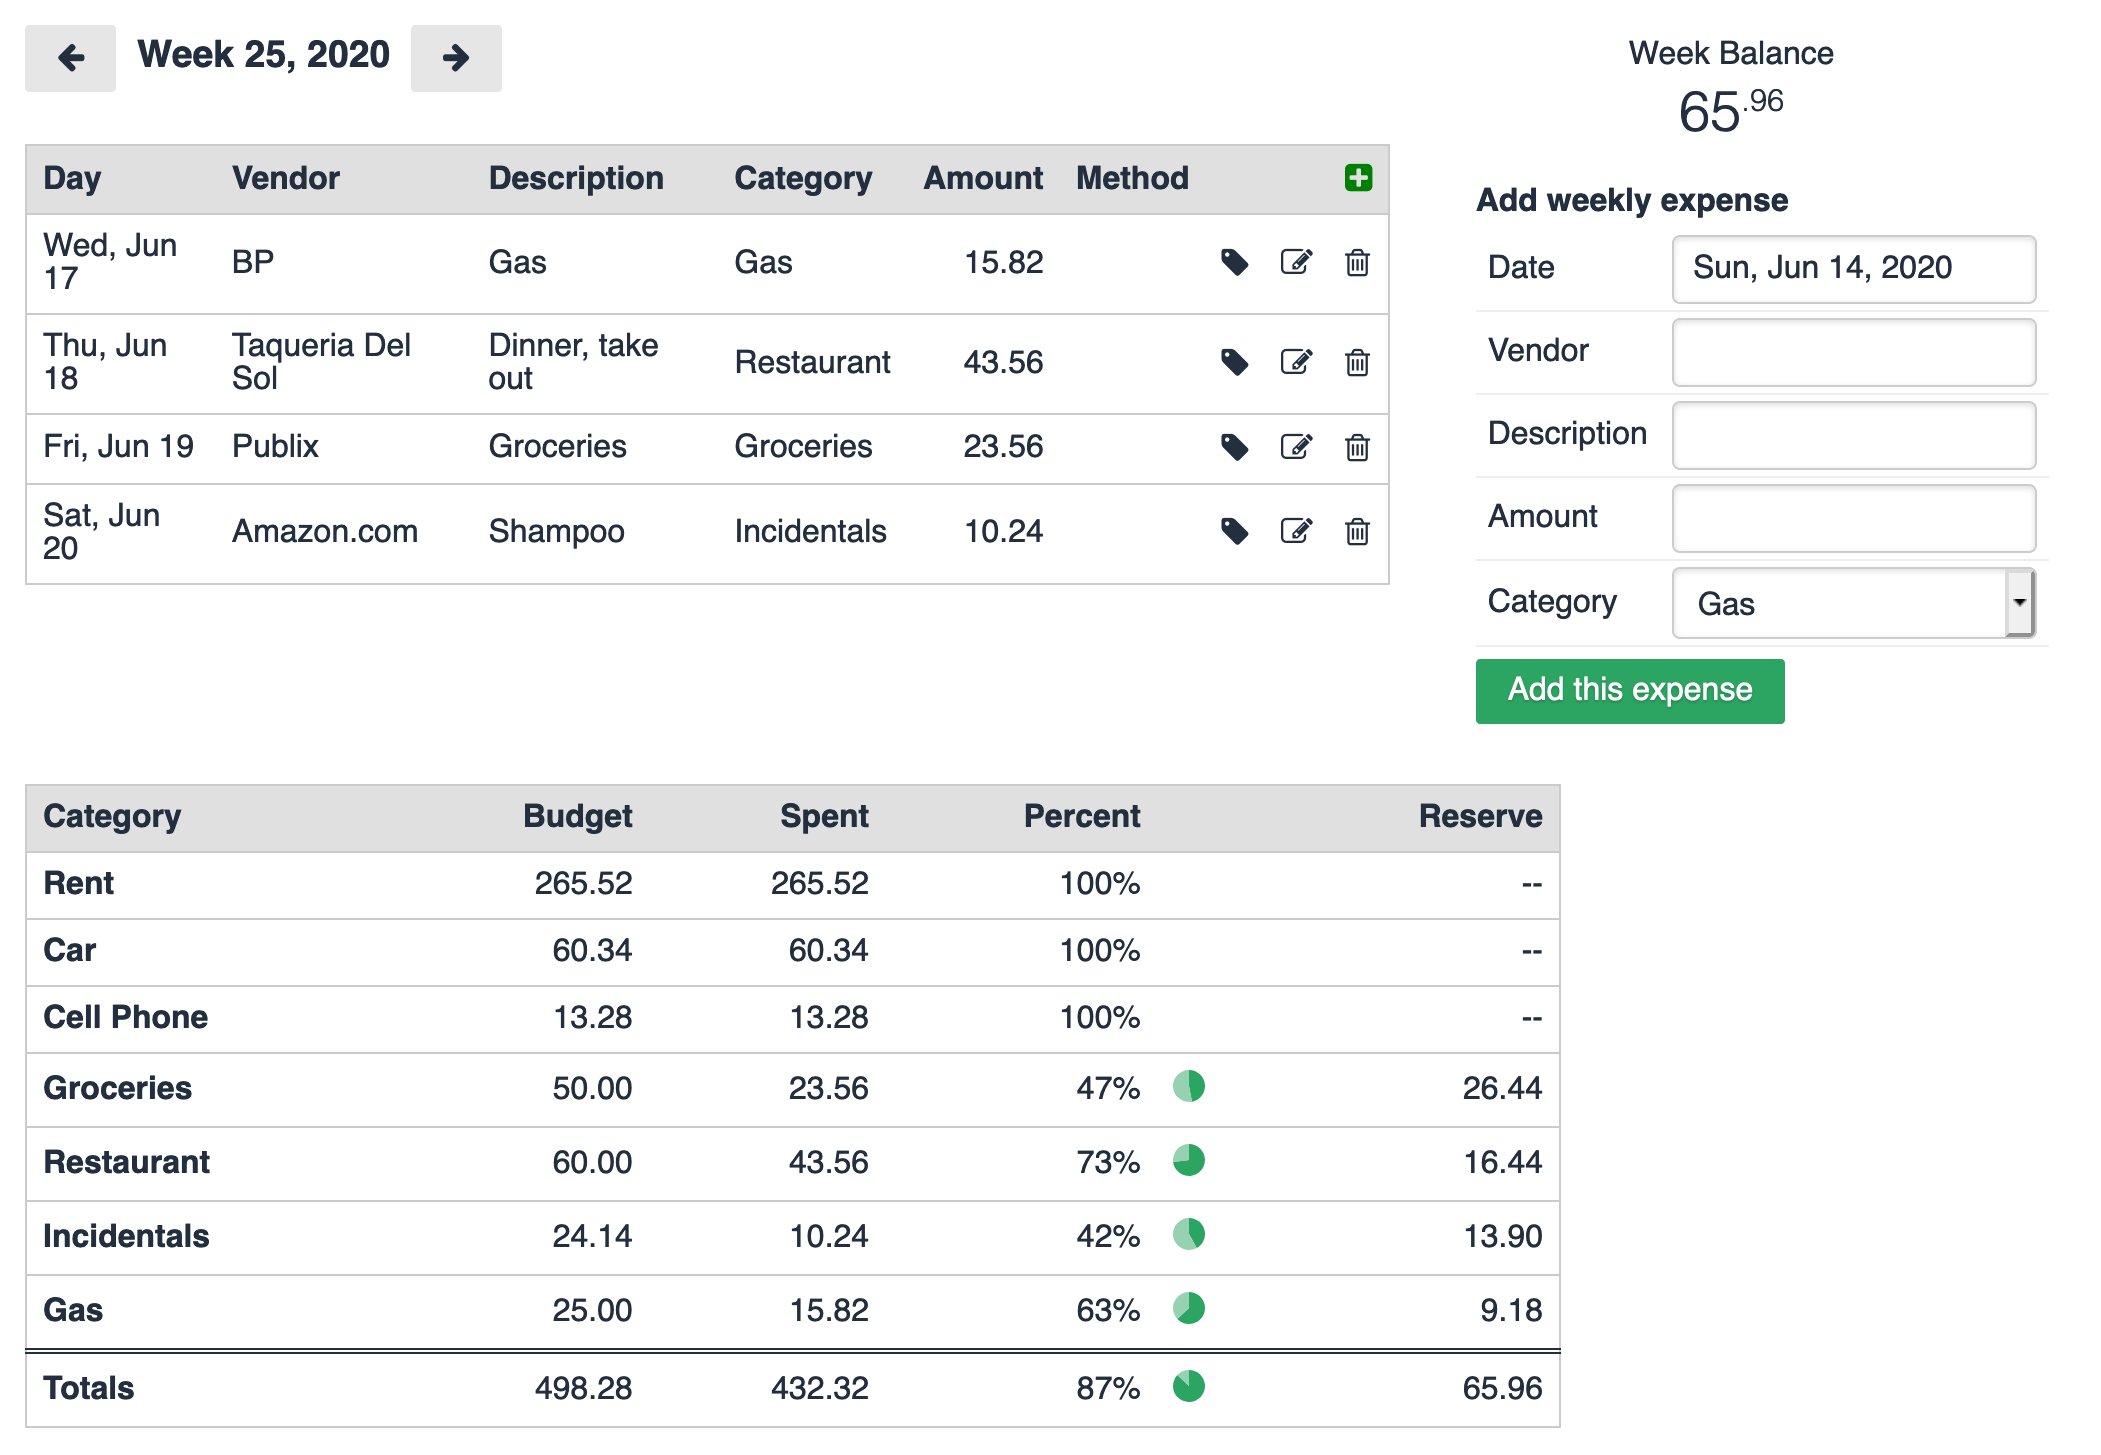Delete the Publix groceries expense

click(1357, 447)
